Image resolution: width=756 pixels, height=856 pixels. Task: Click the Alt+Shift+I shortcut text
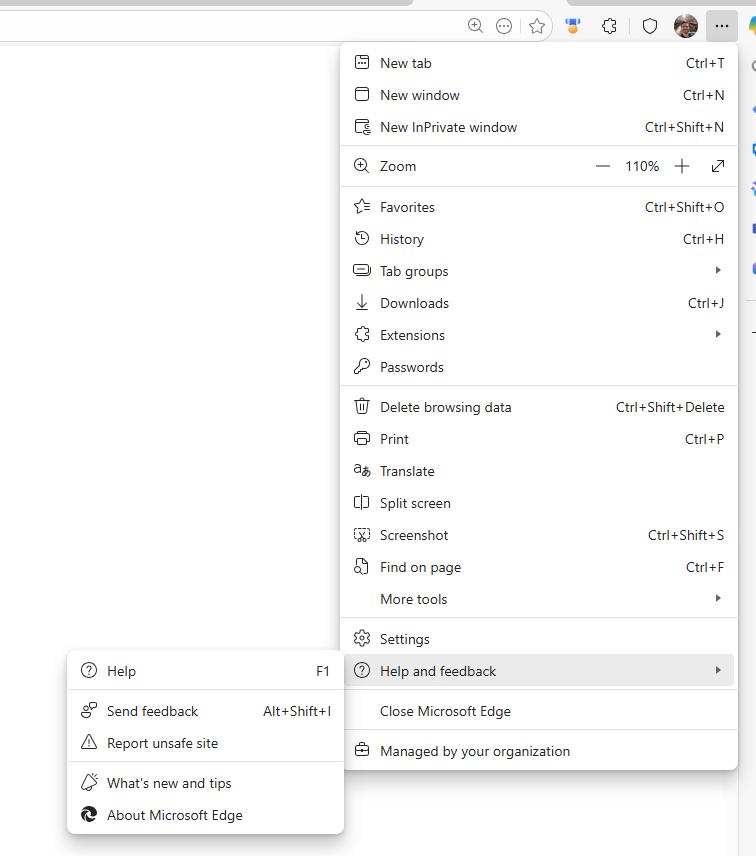click(297, 711)
